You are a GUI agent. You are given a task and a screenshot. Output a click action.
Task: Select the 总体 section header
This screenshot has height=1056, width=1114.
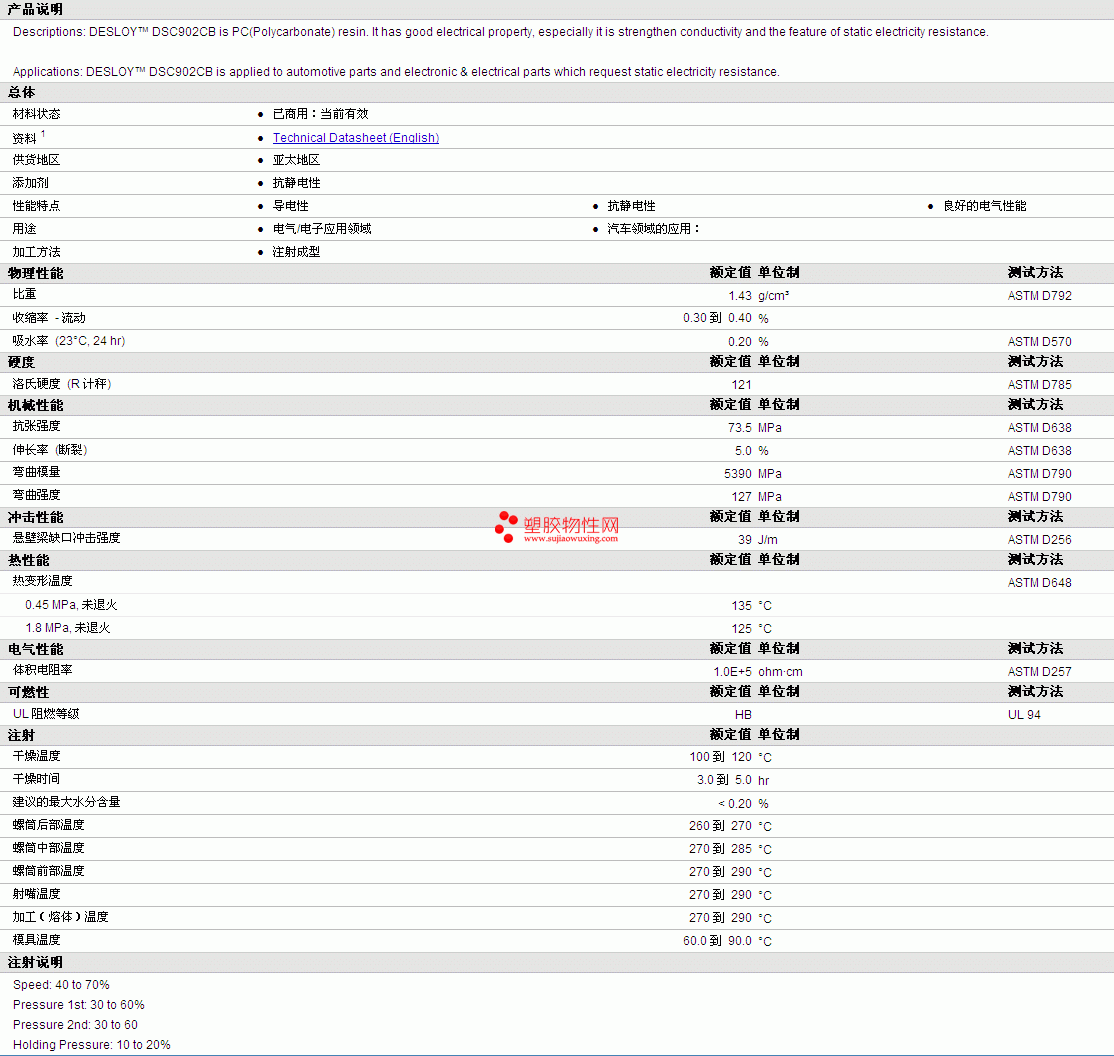tap(21, 92)
